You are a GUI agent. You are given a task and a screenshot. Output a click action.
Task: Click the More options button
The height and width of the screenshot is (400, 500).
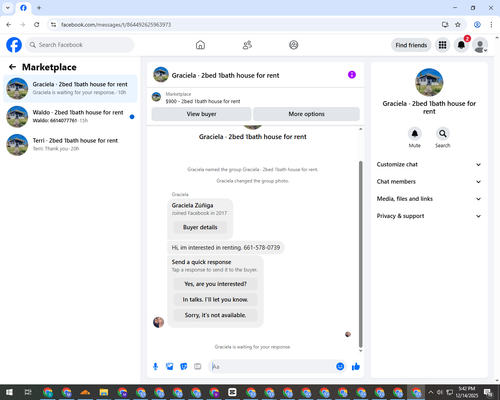coord(306,114)
